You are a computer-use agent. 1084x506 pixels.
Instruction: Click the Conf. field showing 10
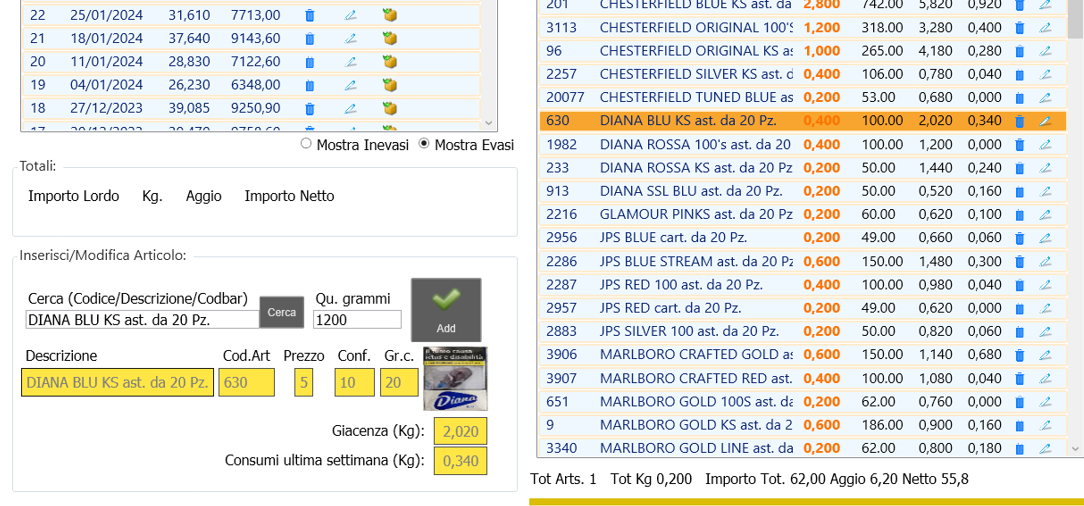pyautogui.click(x=355, y=382)
